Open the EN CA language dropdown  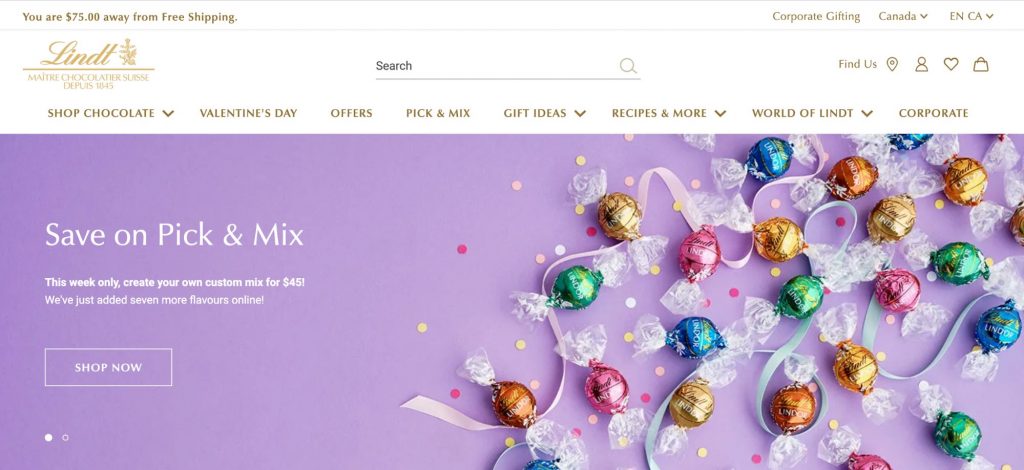click(x=972, y=16)
